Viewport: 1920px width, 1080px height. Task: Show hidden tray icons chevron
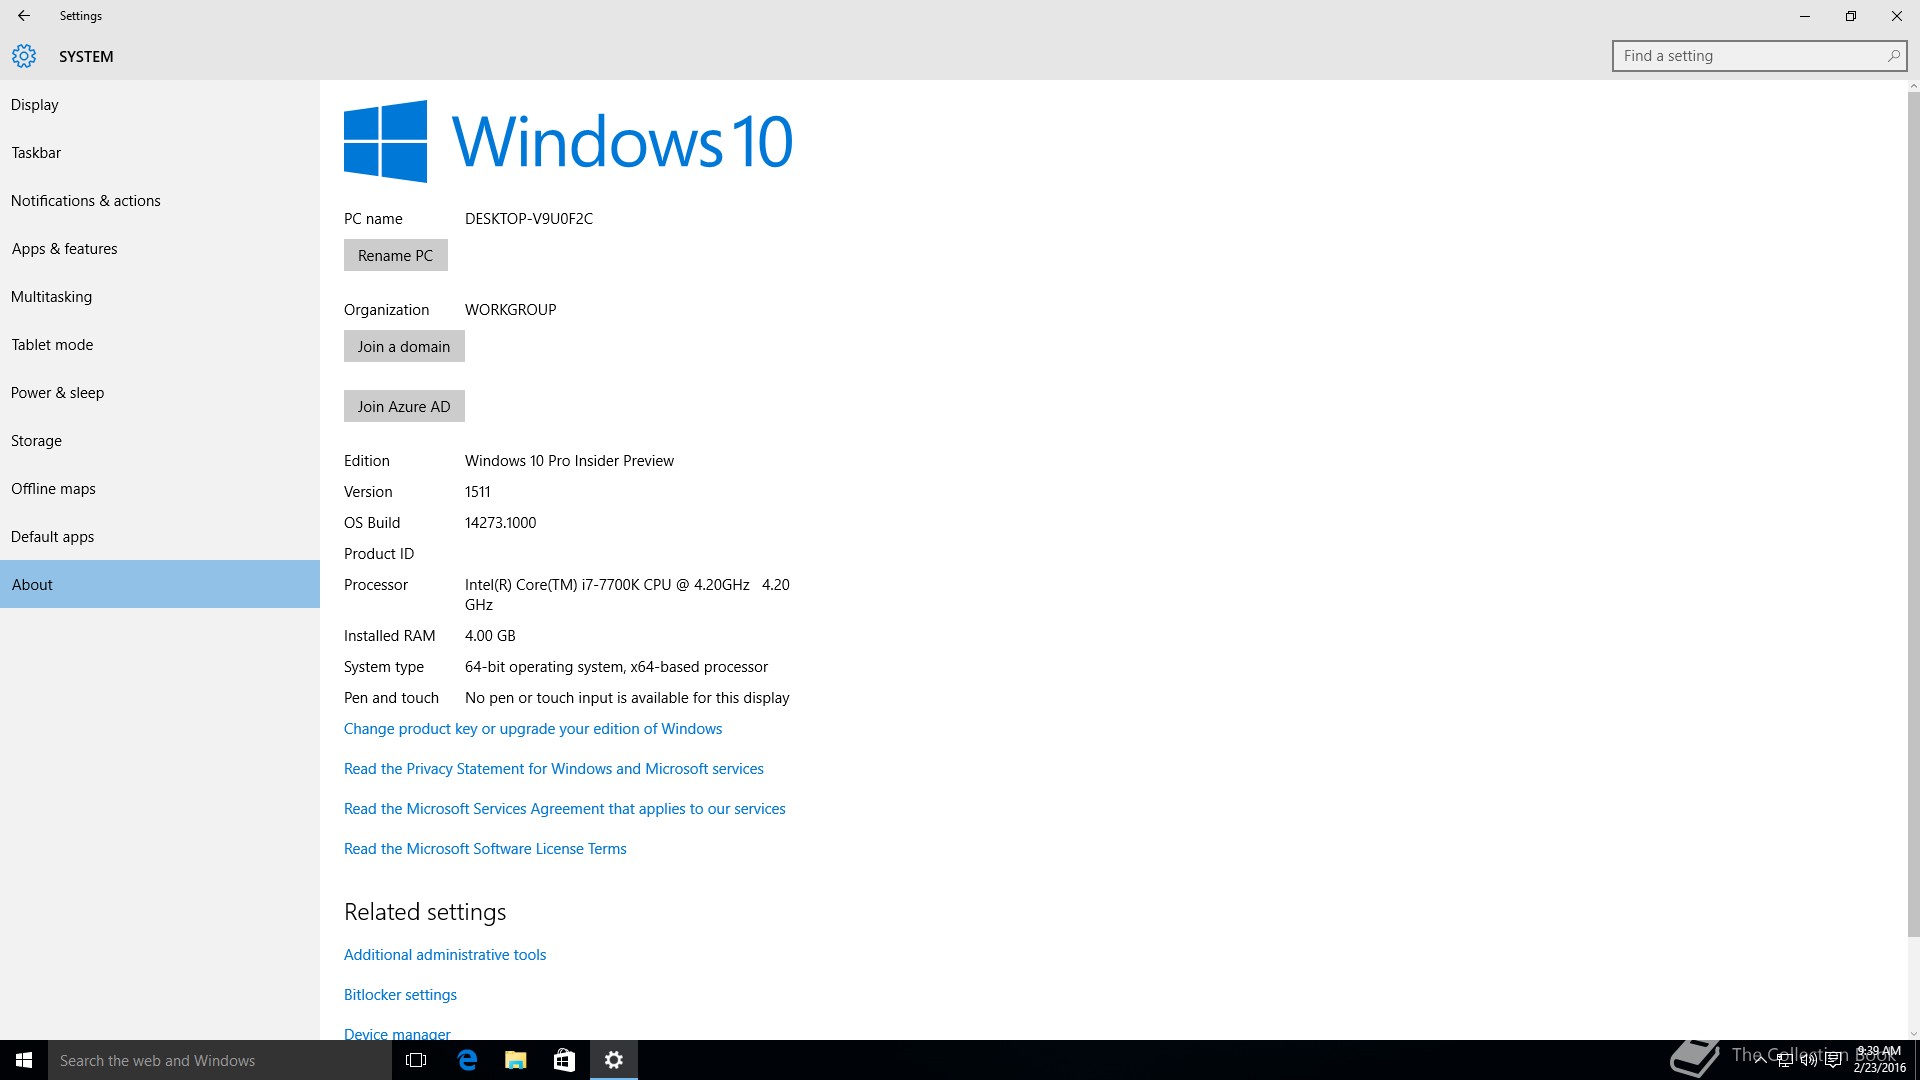point(1761,1060)
